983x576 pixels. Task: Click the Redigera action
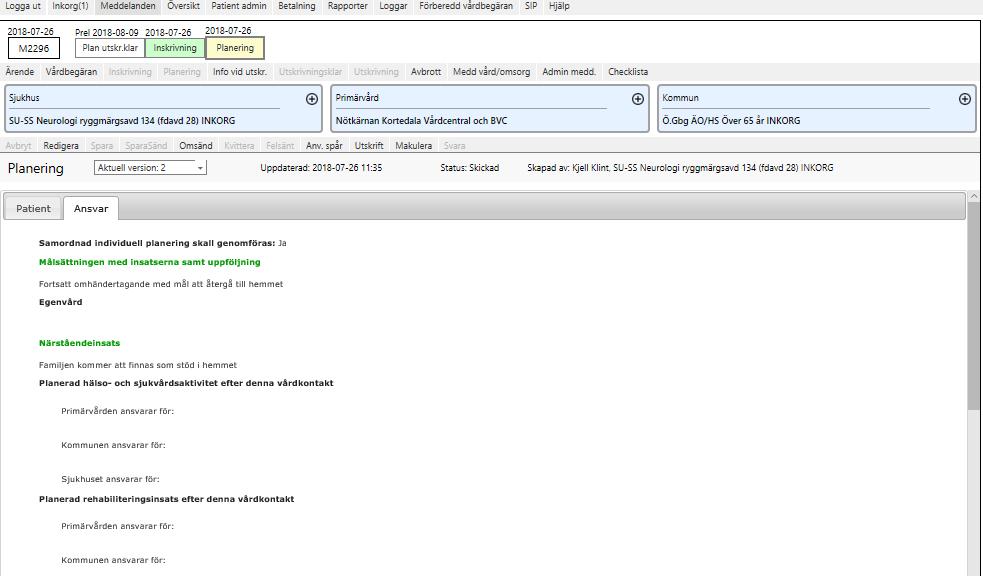tap(61, 145)
